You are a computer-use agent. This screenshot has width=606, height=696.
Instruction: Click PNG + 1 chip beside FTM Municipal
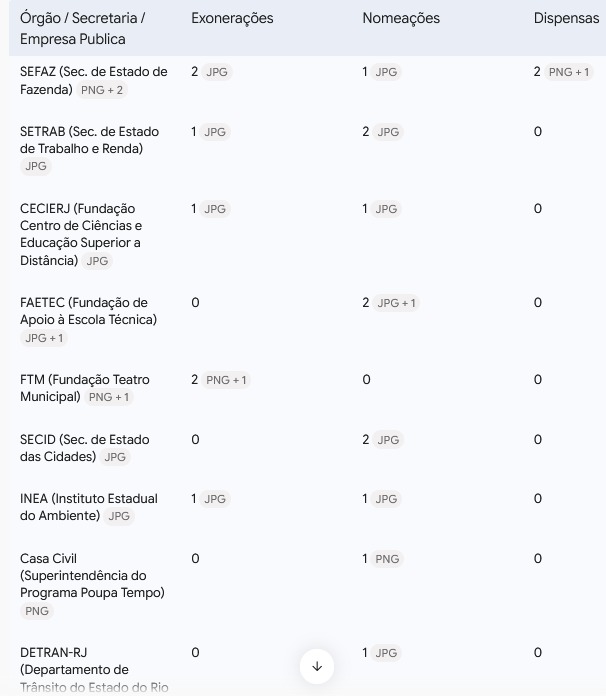tap(109, 397)
